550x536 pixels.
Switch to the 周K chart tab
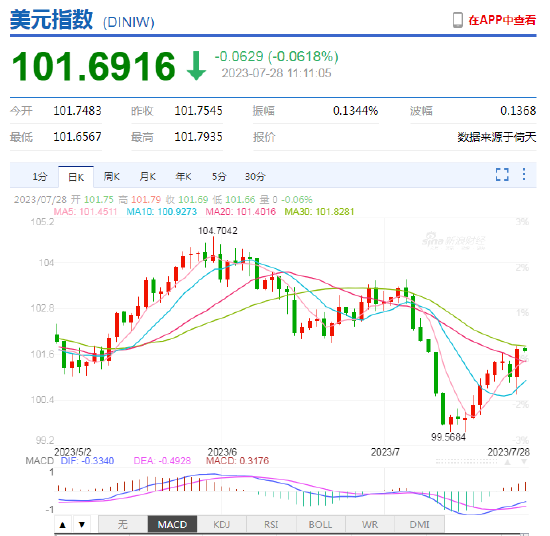coord(112,176)
